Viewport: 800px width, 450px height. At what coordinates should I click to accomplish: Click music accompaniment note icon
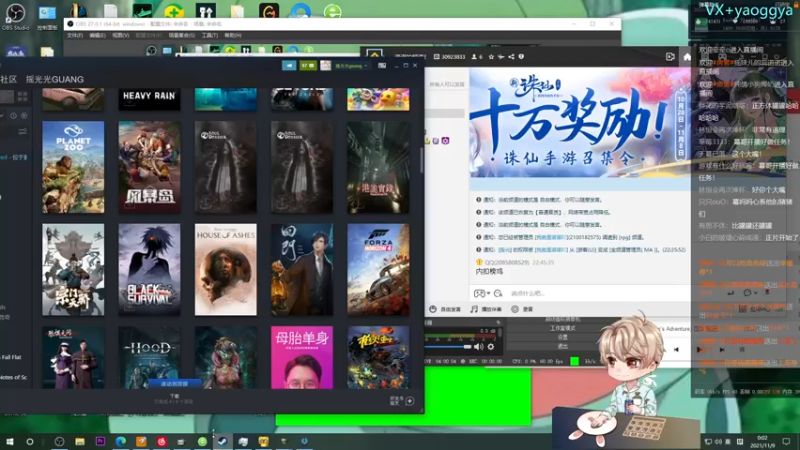(x=474, y=309)
